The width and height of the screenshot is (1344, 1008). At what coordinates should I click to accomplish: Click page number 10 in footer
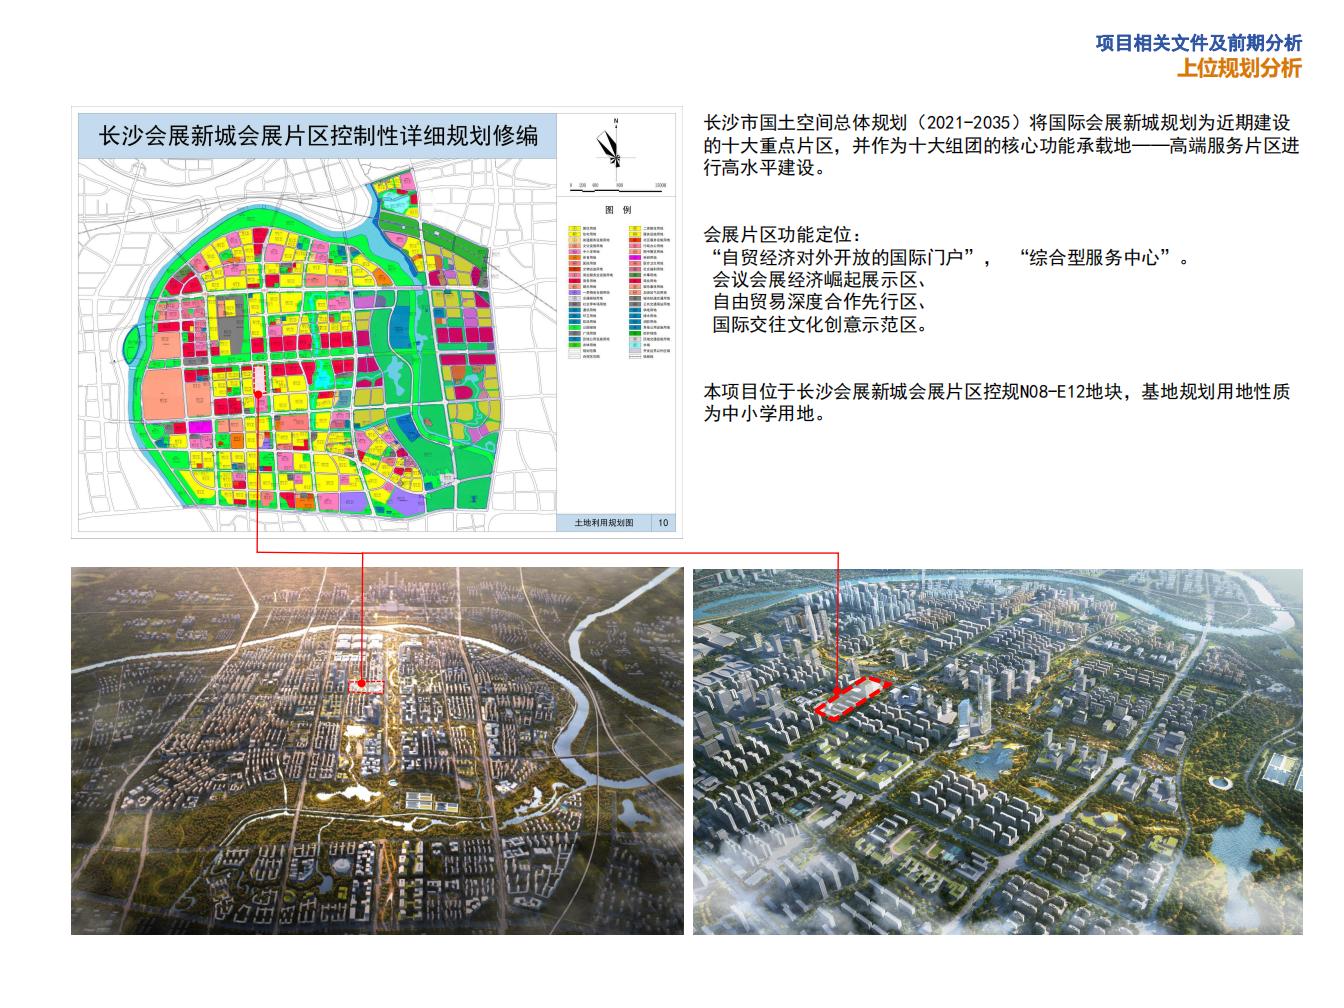click(x=662, y=521)
